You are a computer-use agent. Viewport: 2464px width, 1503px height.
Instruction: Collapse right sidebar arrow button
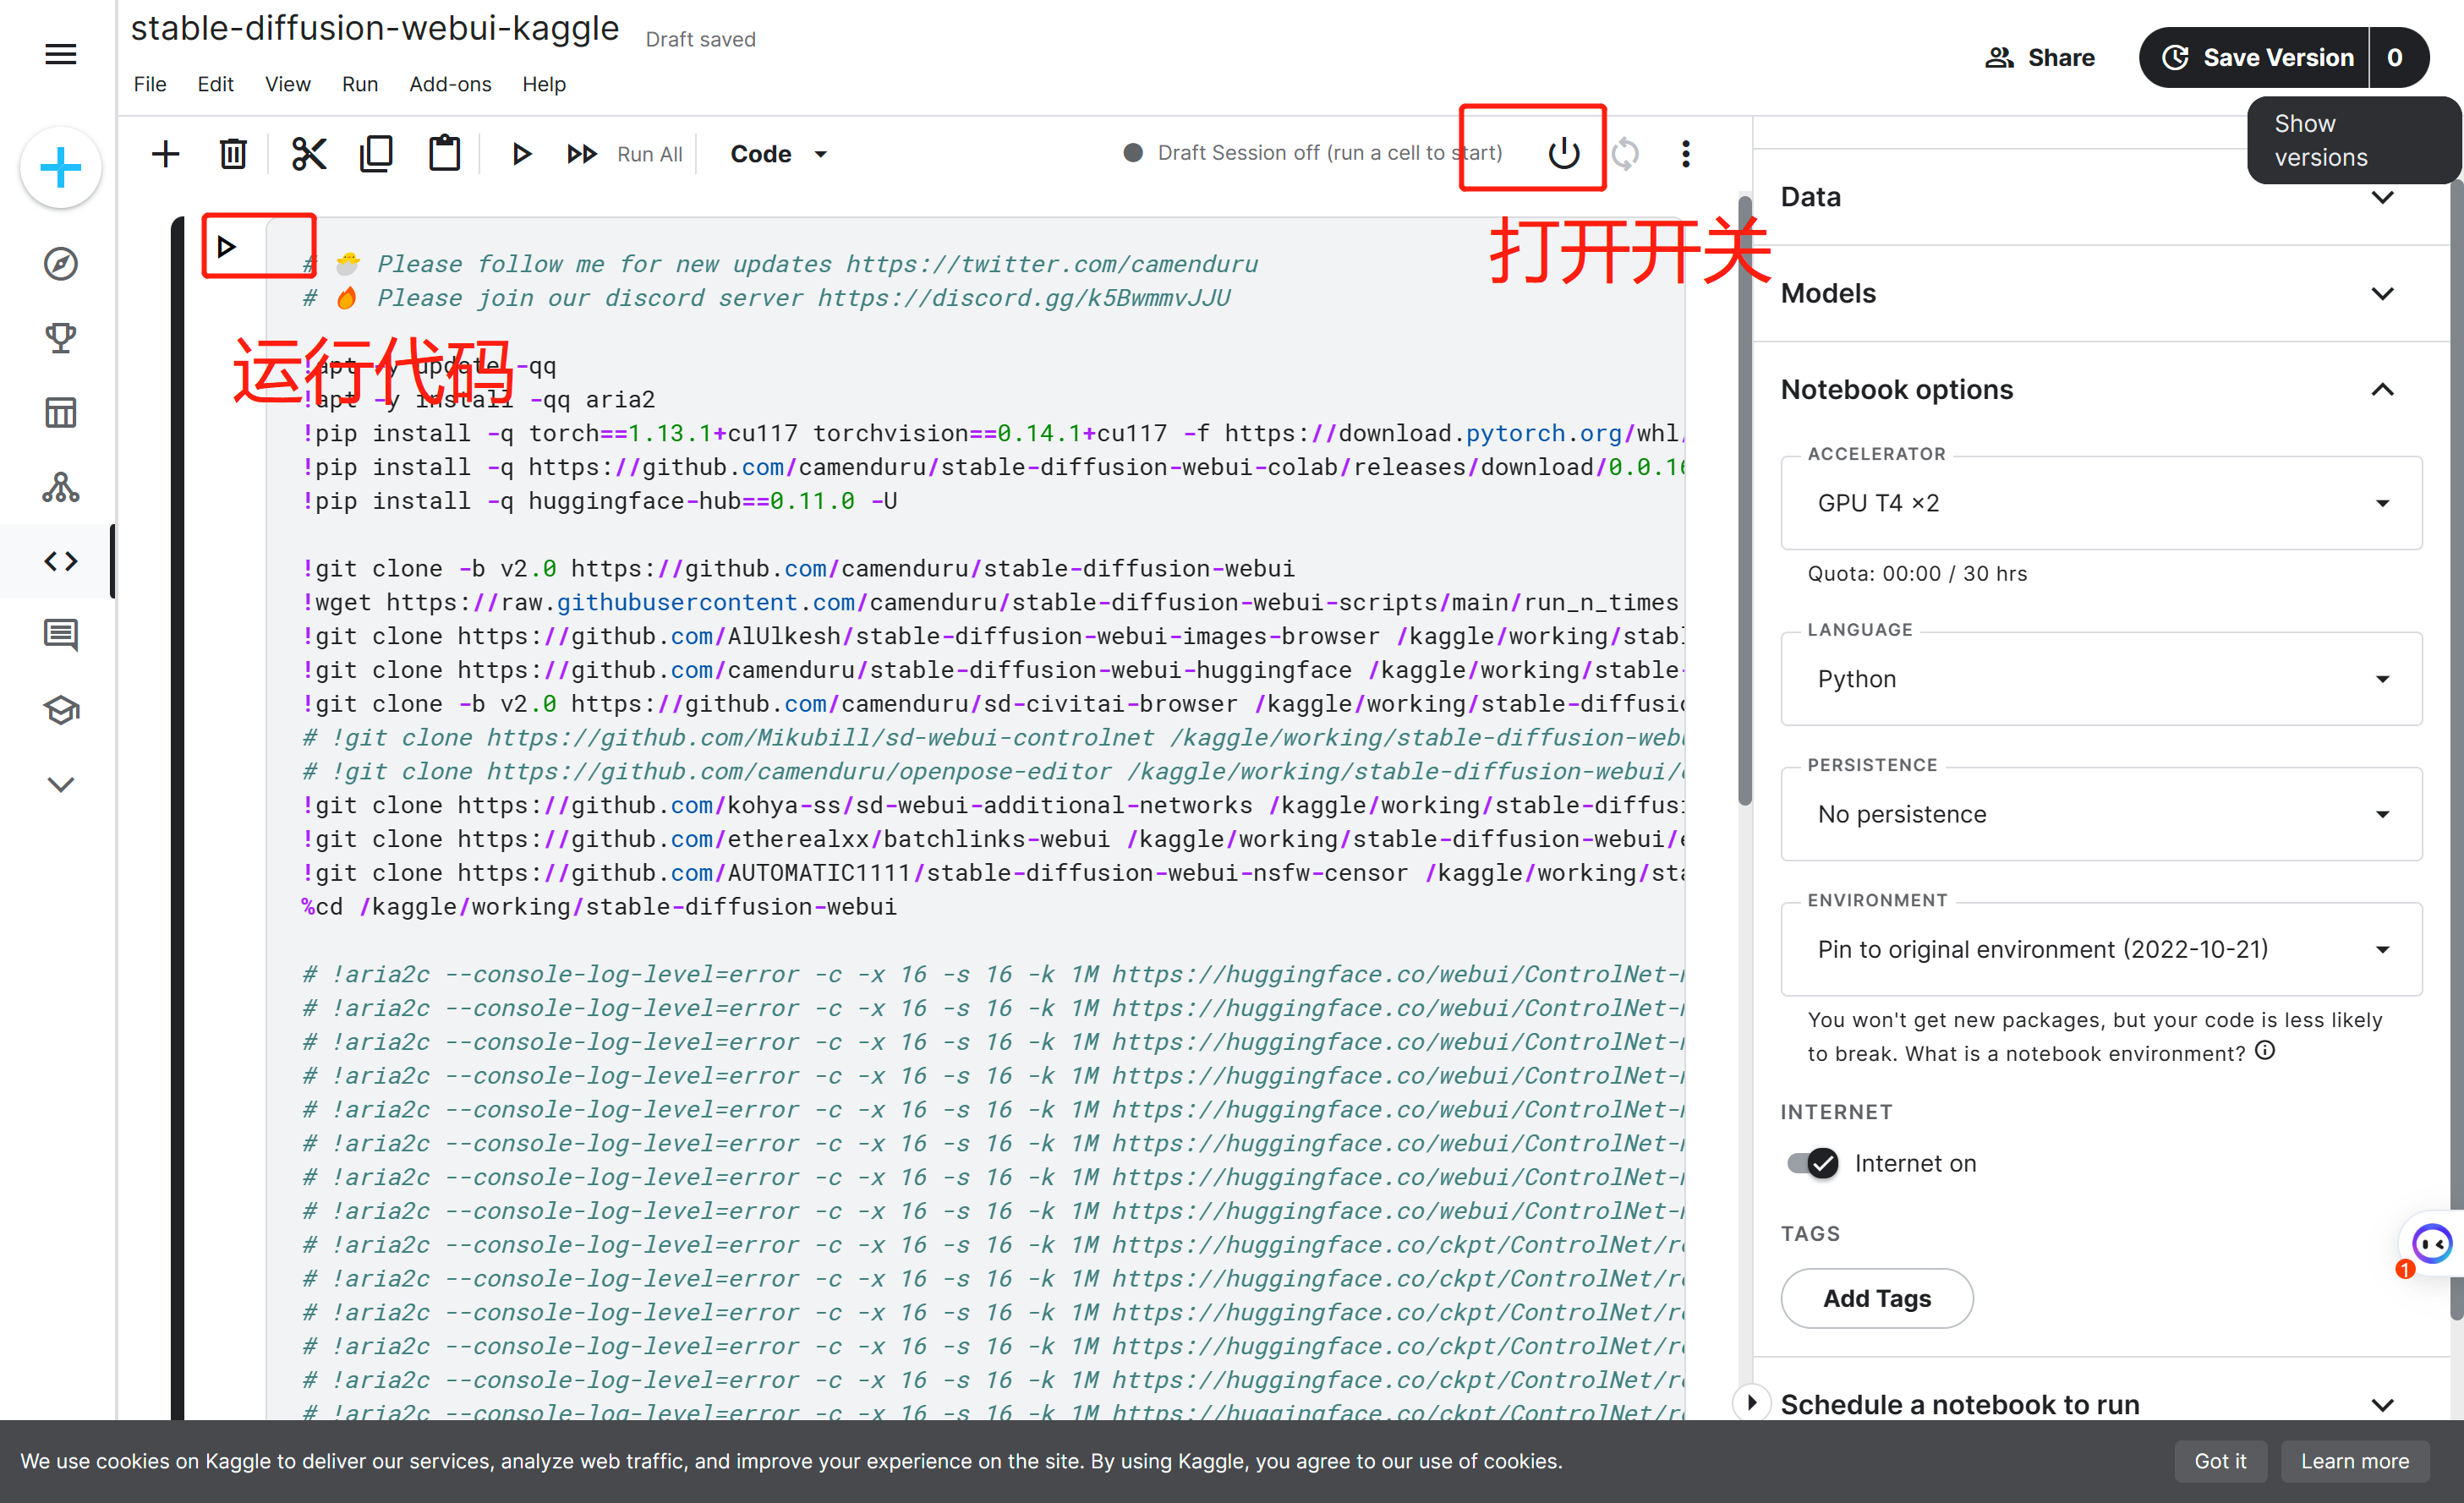pos(1751,1402)
